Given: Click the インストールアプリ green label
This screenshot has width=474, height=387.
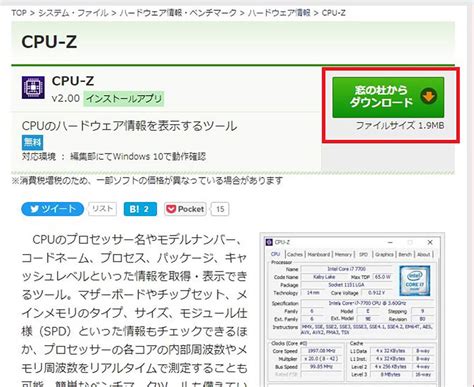Looking at the screenshot, I should click(x=124, y=99).
